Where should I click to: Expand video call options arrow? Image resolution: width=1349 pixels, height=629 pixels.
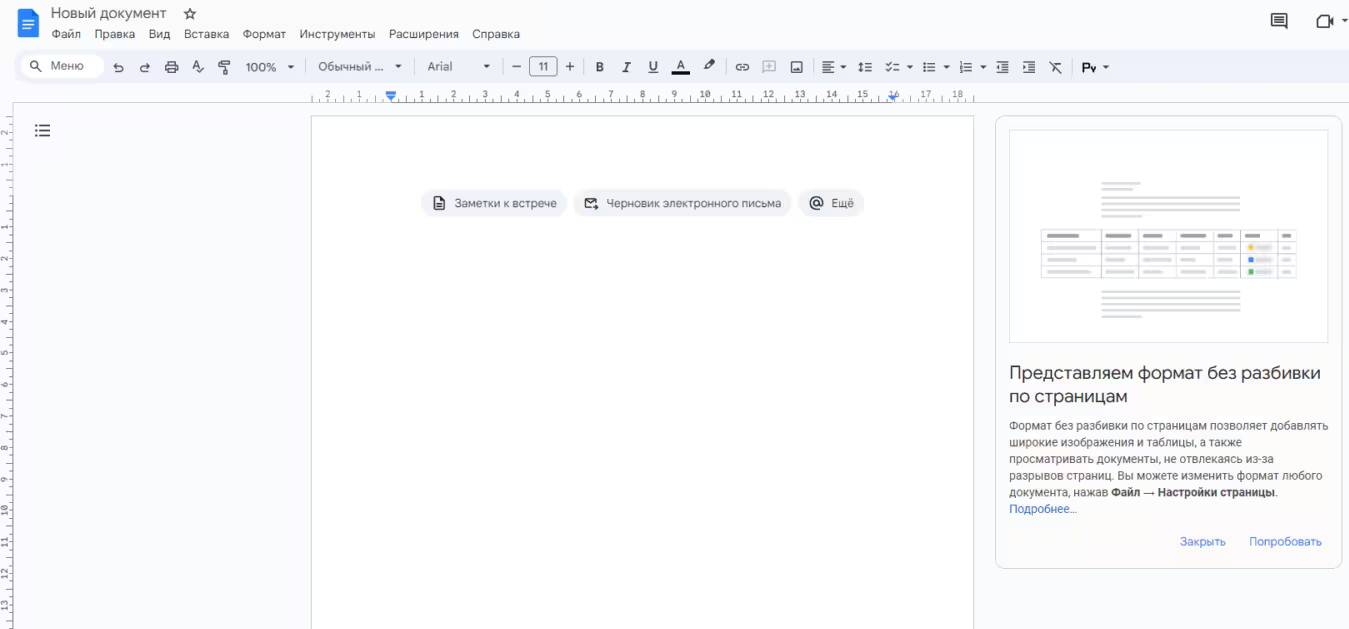pos(1344,21)
